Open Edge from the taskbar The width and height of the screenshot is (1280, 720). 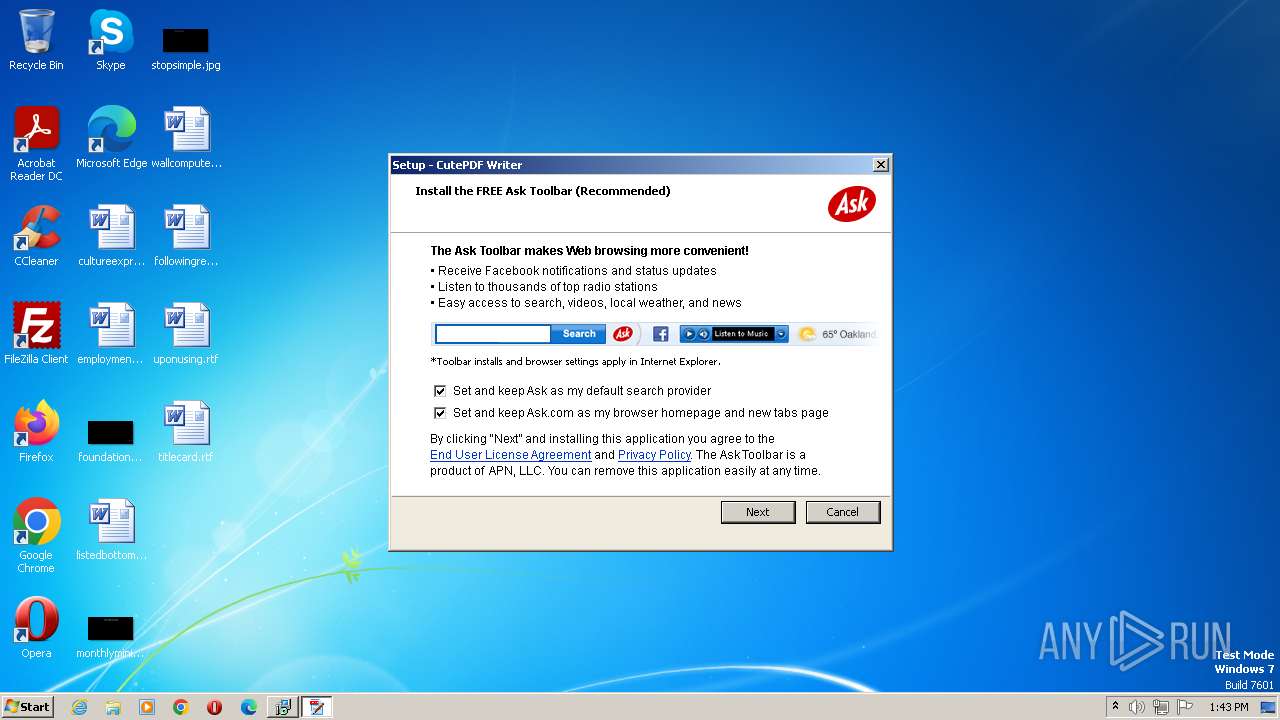click(x=249, y=707)
